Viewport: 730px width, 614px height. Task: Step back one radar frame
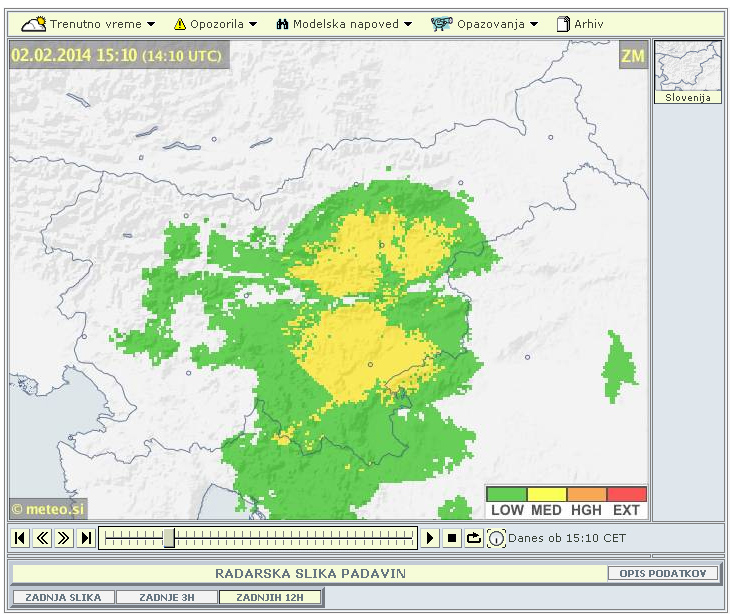point(42,538)
